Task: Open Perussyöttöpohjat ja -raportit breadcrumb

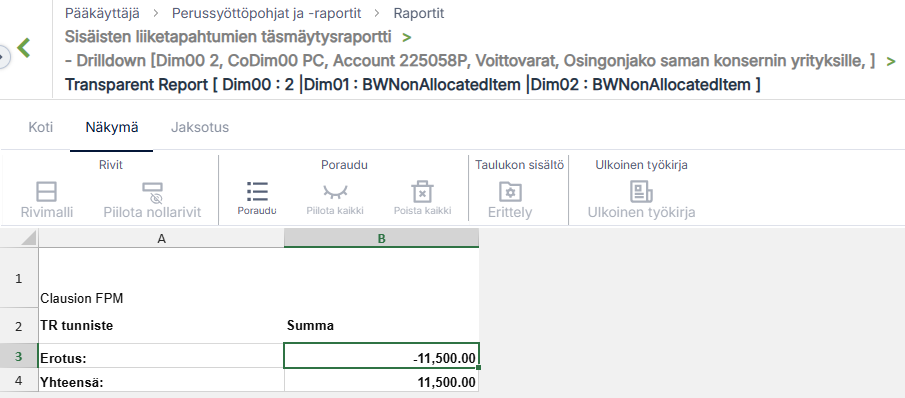Action: [x=267, y=13]
